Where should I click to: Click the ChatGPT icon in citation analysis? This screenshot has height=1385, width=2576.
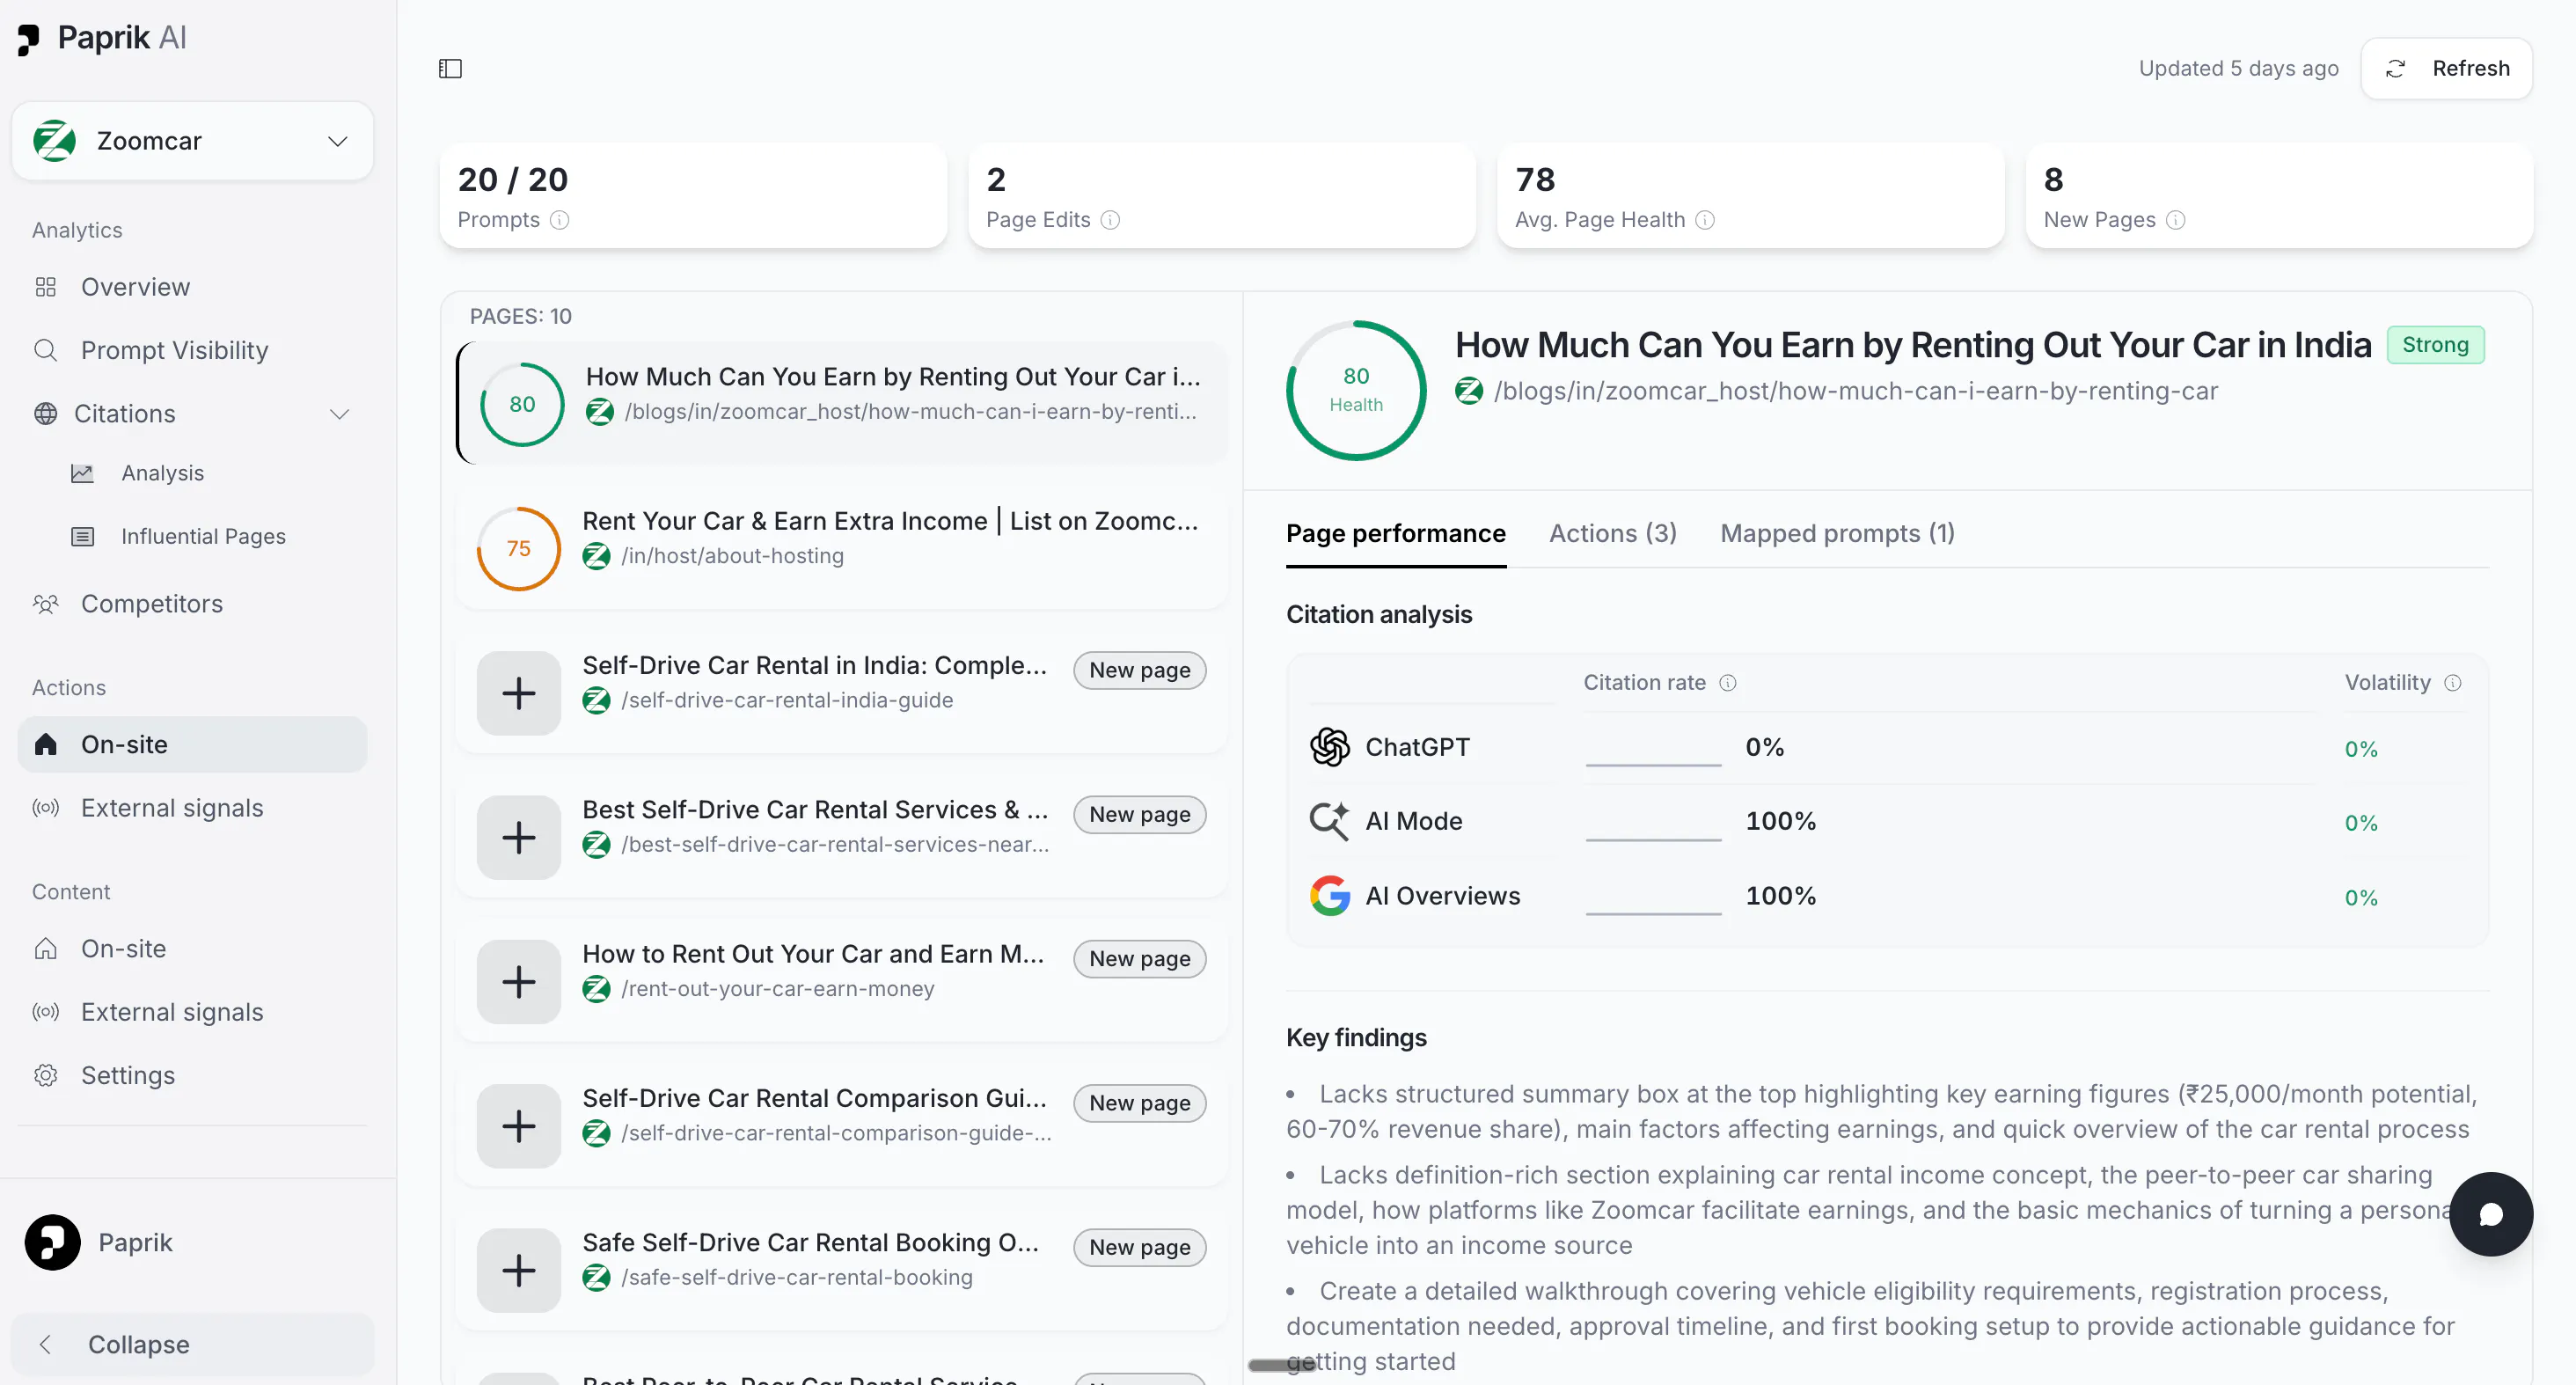1330,747
